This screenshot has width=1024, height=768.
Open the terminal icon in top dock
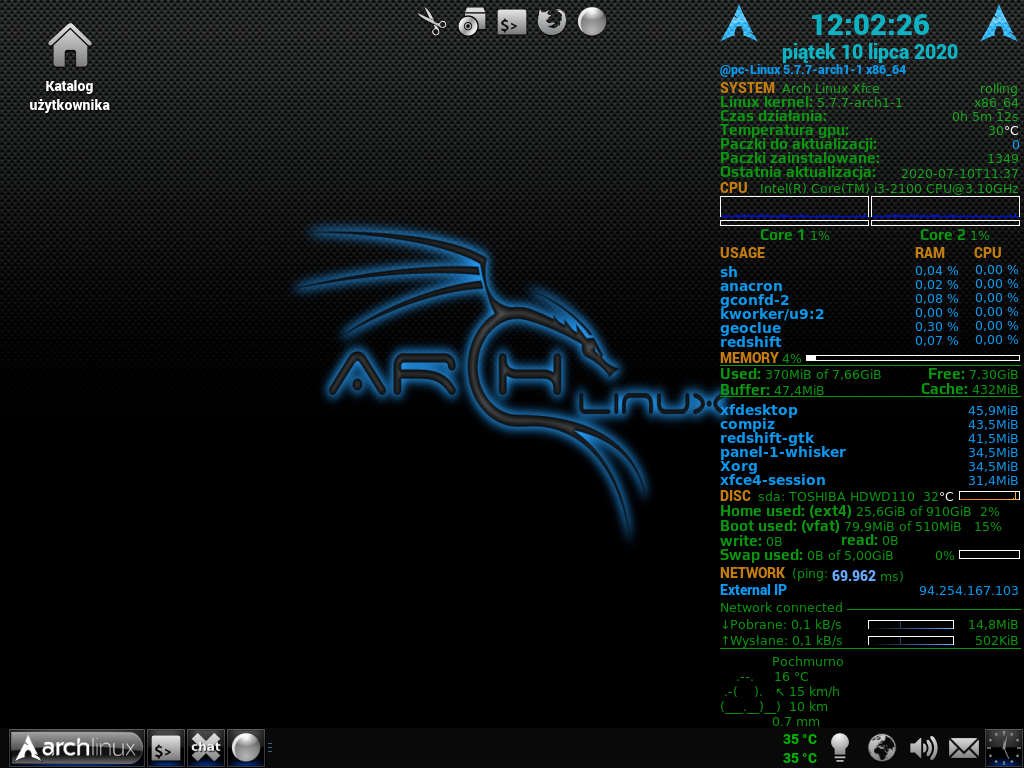(x=511, y=22)
